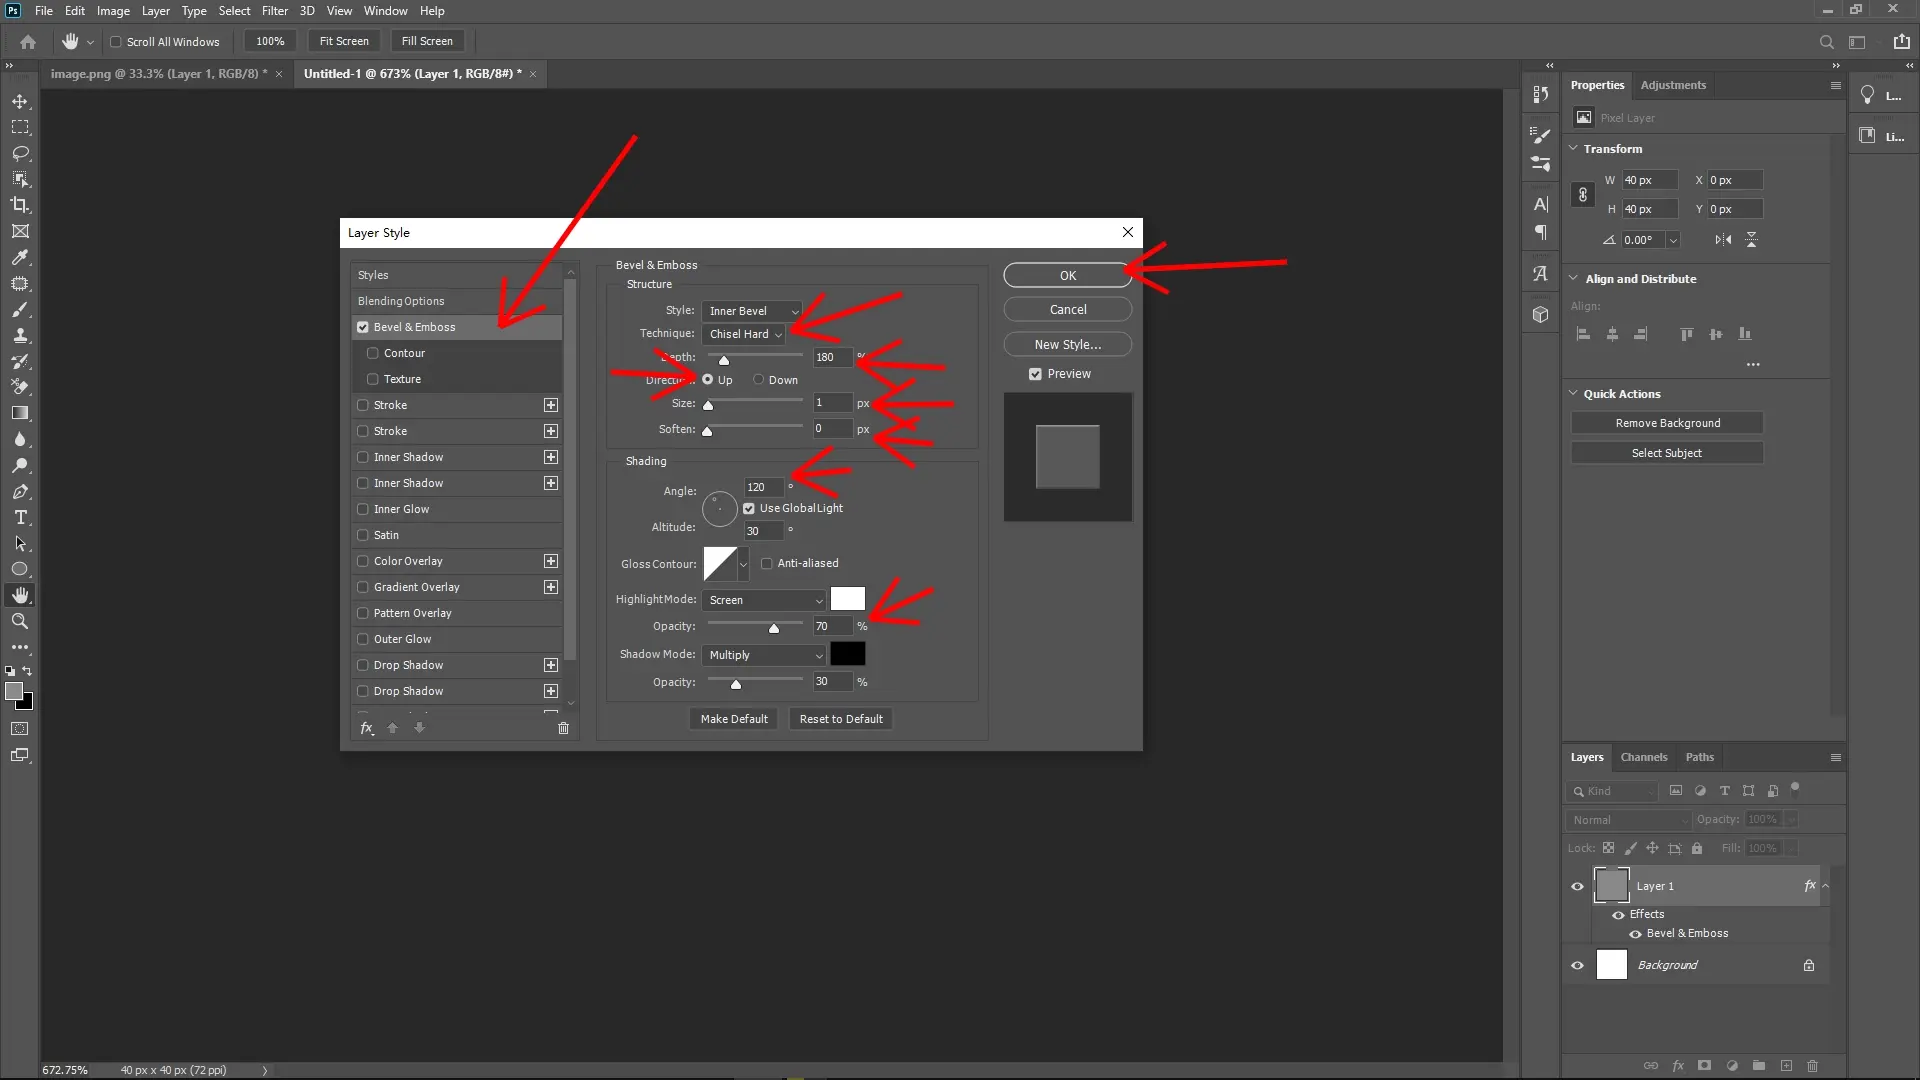Switch to the Channels tab
The height and width of the screenshot is (1080, 1920).
(x=1644, y=757)
